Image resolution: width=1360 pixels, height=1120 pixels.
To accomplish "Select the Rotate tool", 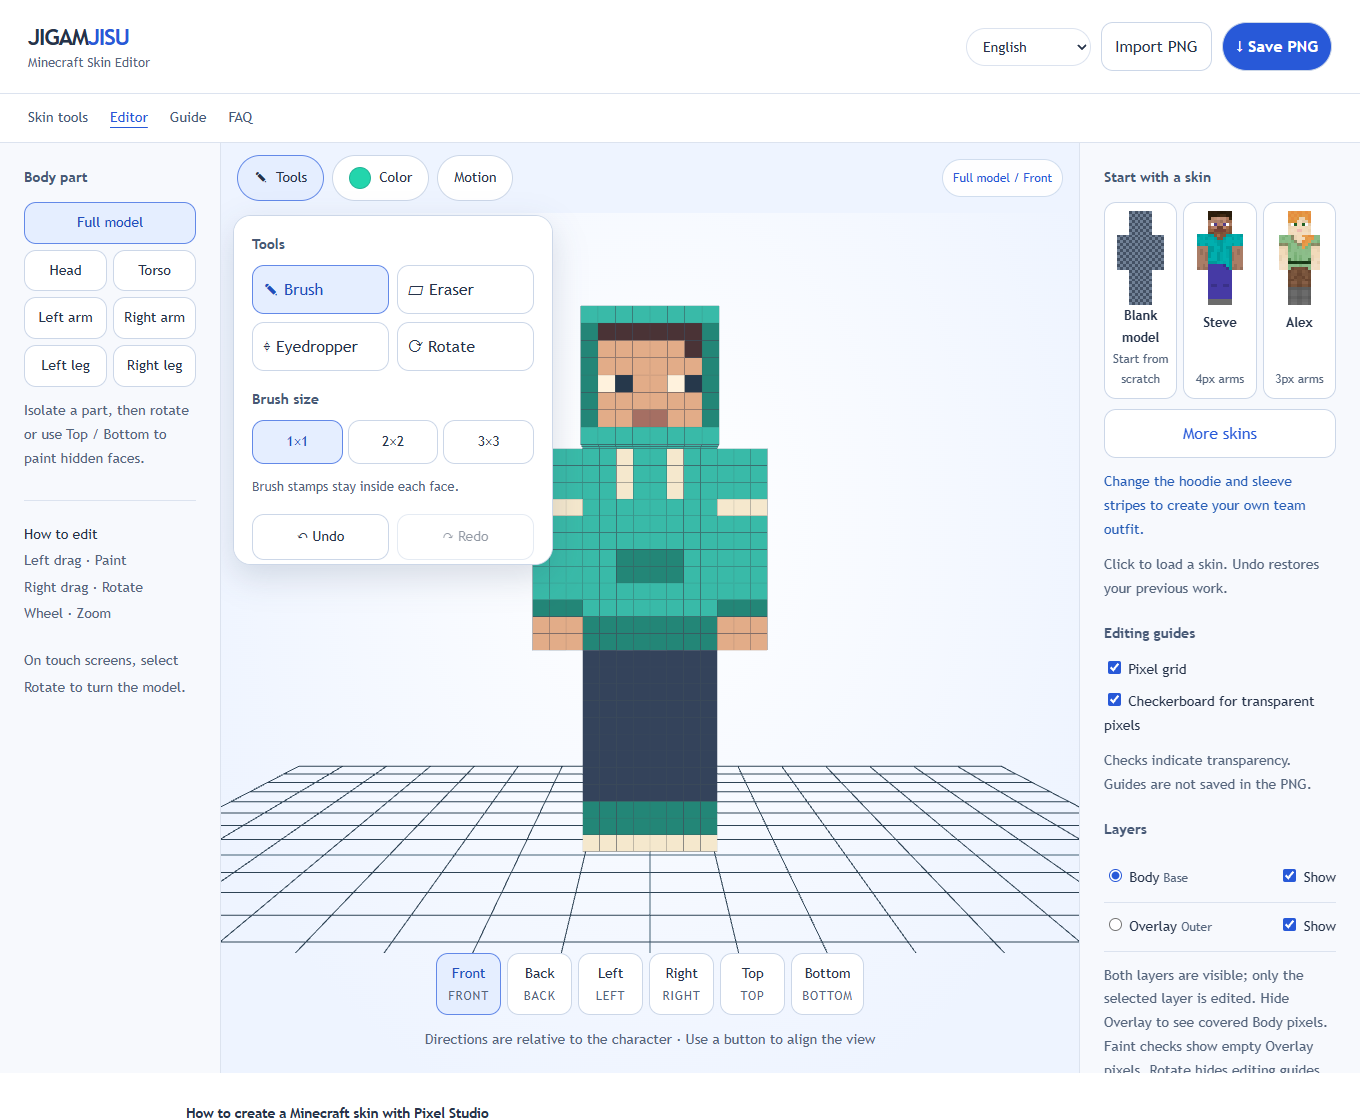I will point(465,347).
